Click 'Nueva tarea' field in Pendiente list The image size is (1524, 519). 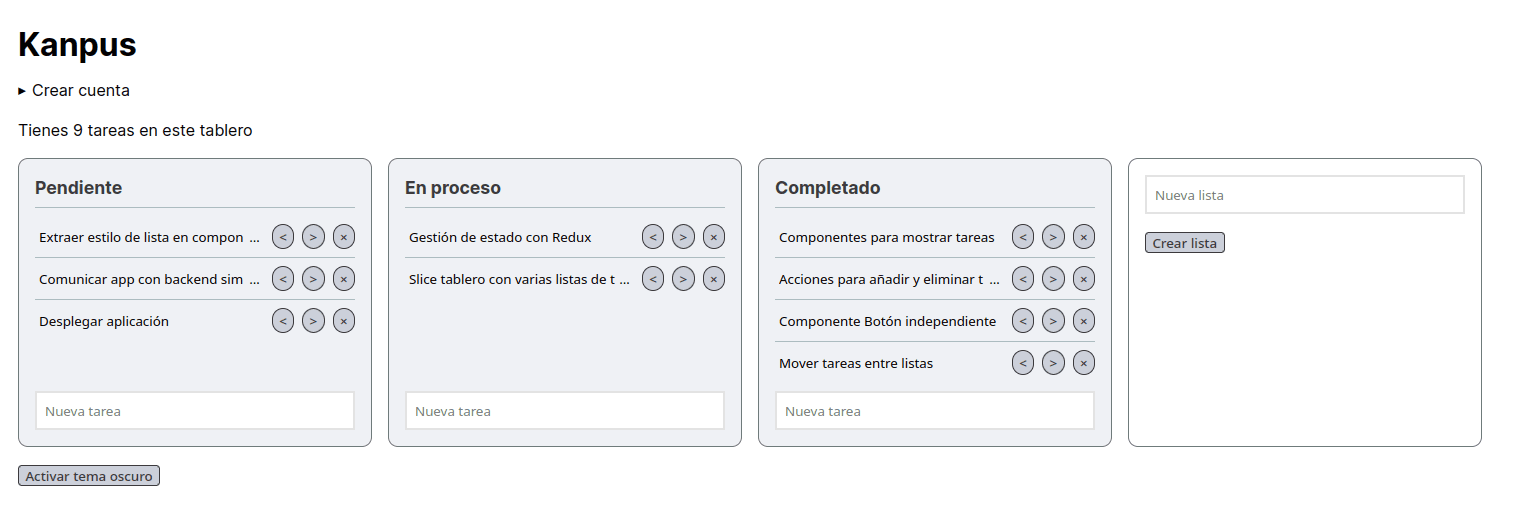[195, 411]
